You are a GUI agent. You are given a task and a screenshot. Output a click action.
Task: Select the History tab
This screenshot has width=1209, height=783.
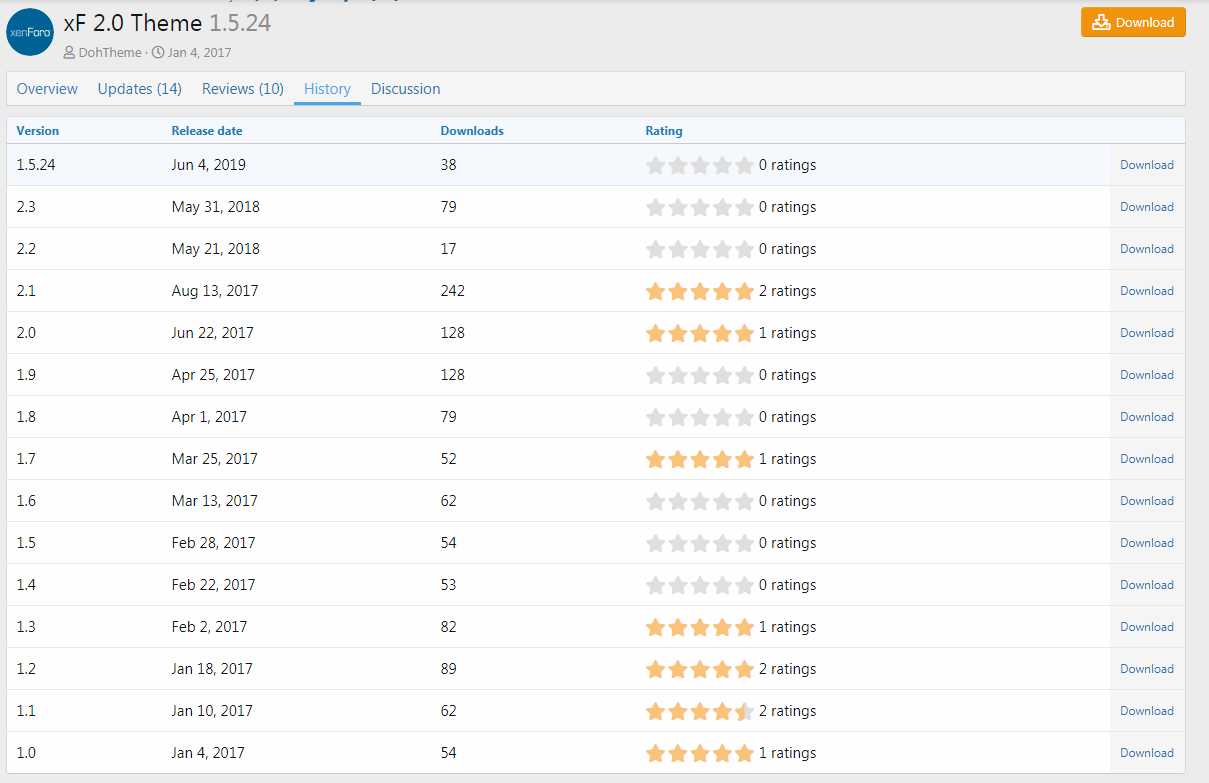click(327, 89)
